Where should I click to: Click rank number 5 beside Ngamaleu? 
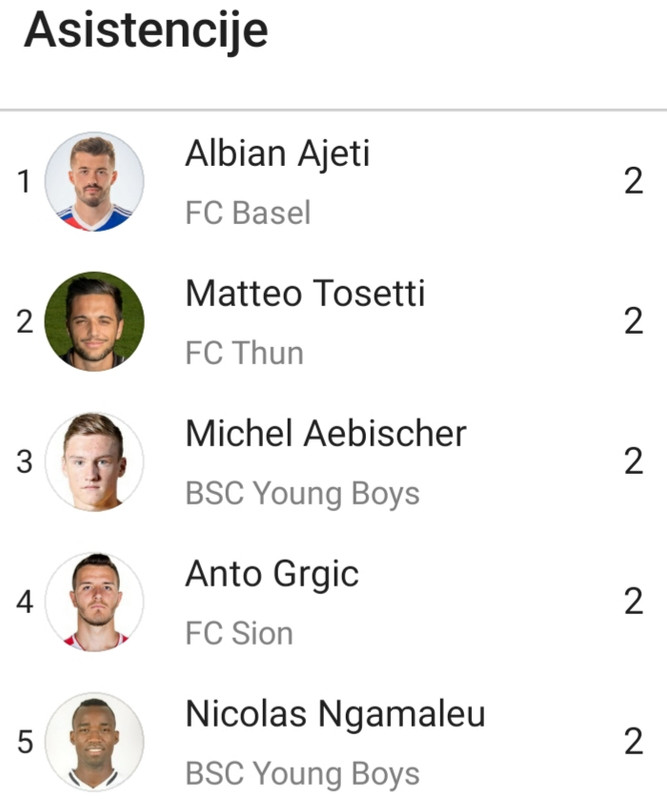[25, 742]
